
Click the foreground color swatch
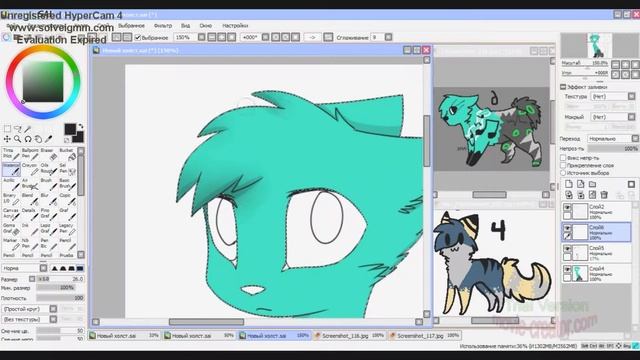click(70, 129)
